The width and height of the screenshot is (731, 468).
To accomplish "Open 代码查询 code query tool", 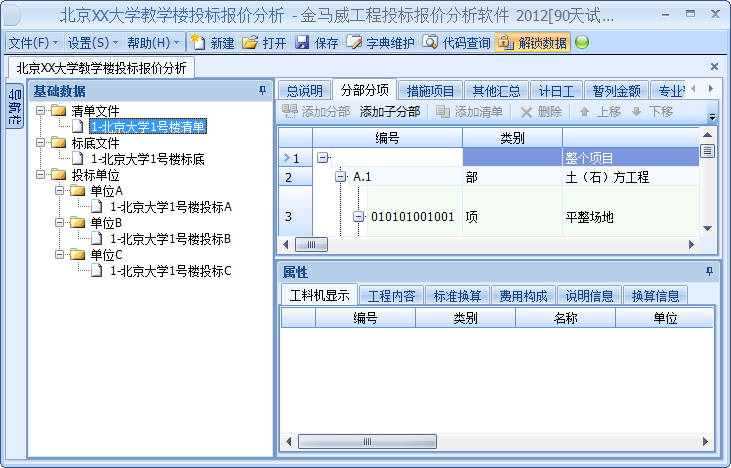I will (430, 42).
